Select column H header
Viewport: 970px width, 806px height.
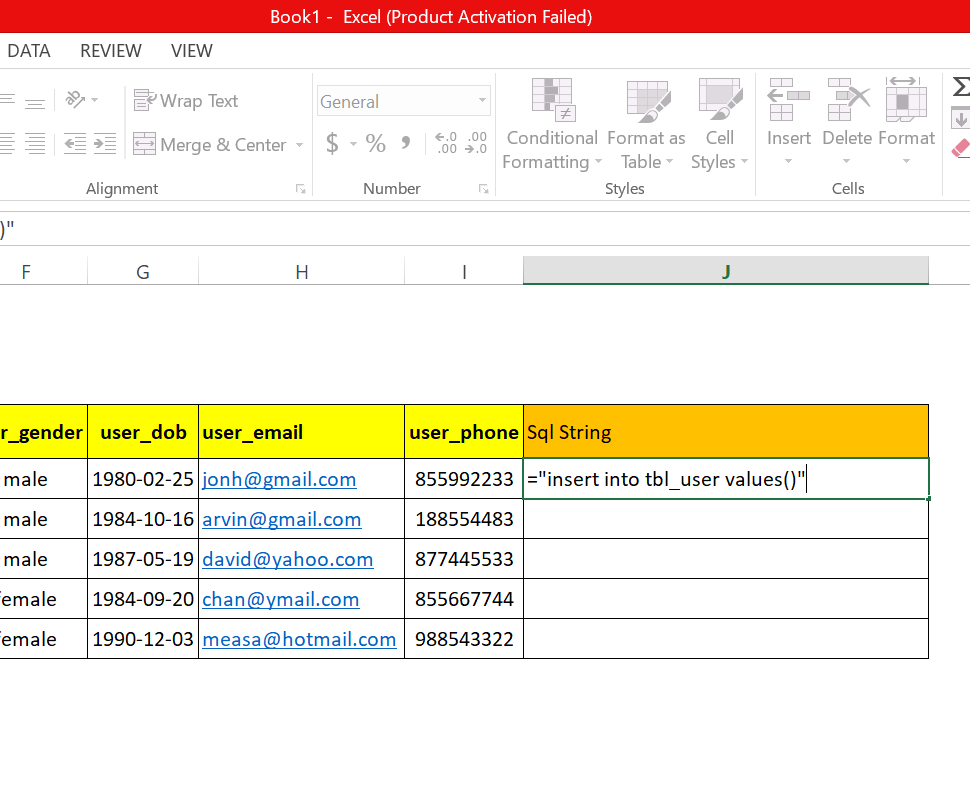pos(301,271)
